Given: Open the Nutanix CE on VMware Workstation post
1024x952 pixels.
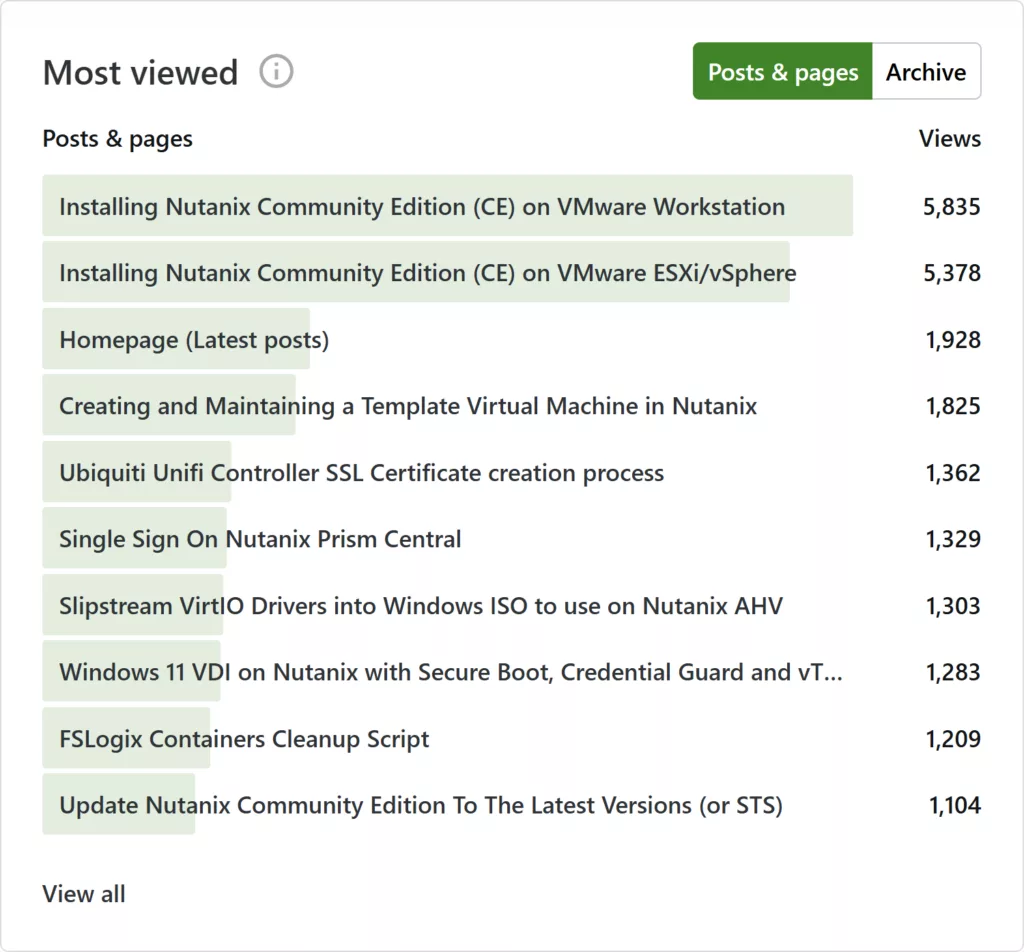Looking at the screenshot, I should click(421, 207).
